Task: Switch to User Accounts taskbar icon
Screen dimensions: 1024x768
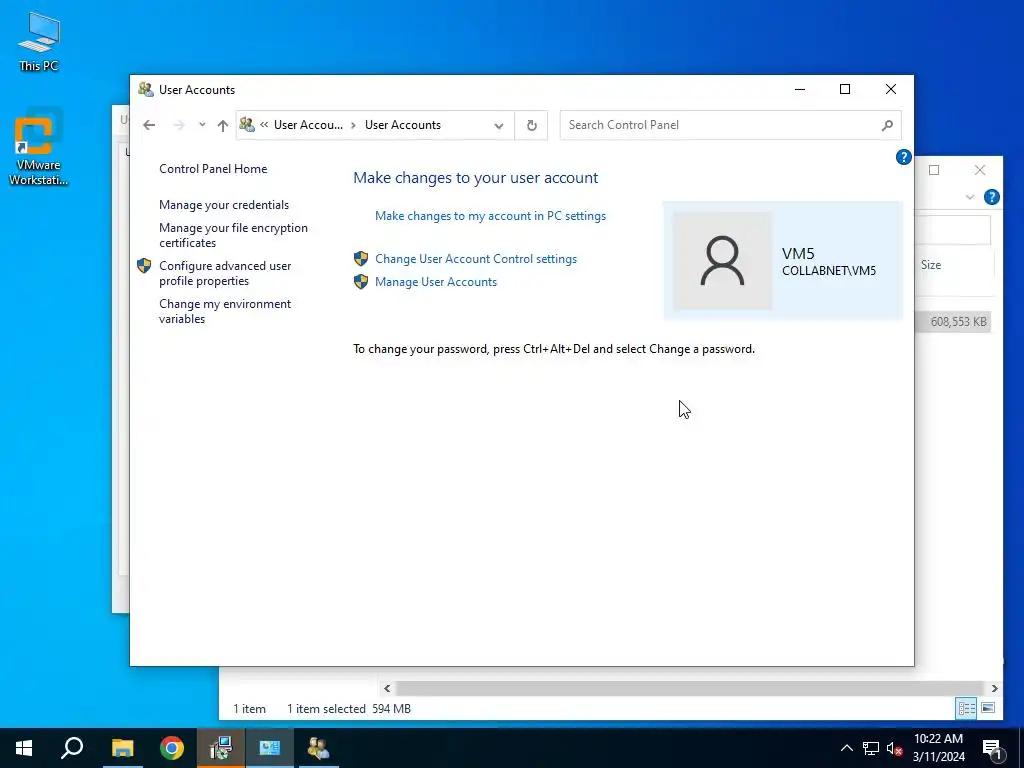Action: point(319,748)
